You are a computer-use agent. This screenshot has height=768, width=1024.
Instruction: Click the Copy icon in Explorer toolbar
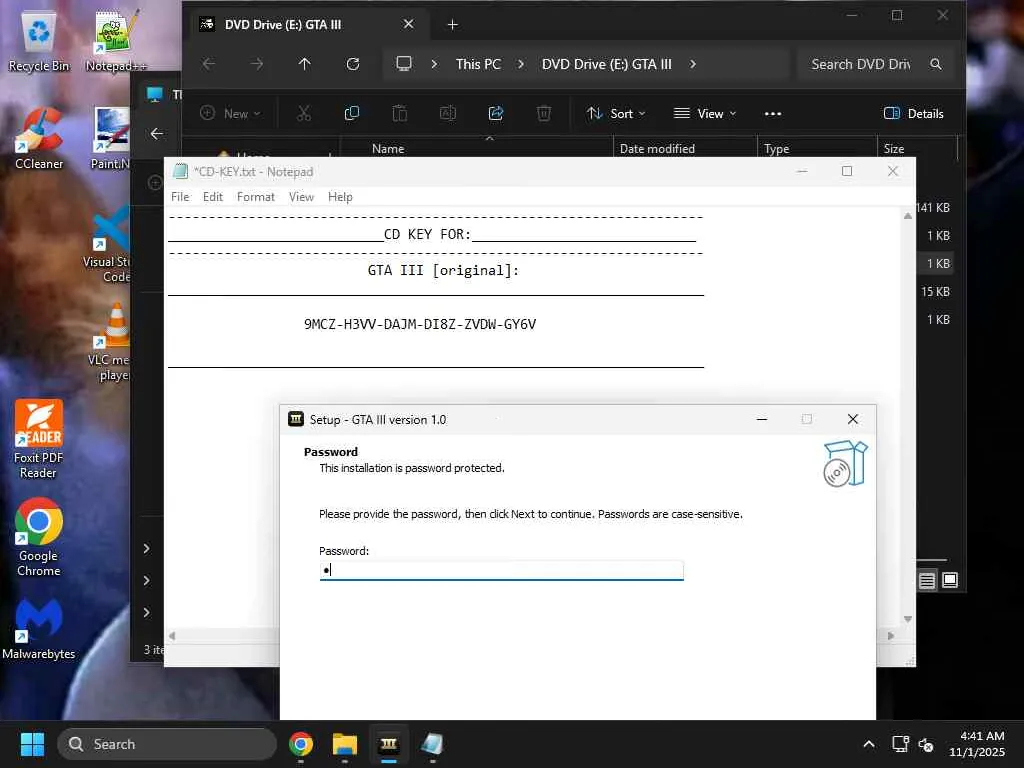pos(351,114)
